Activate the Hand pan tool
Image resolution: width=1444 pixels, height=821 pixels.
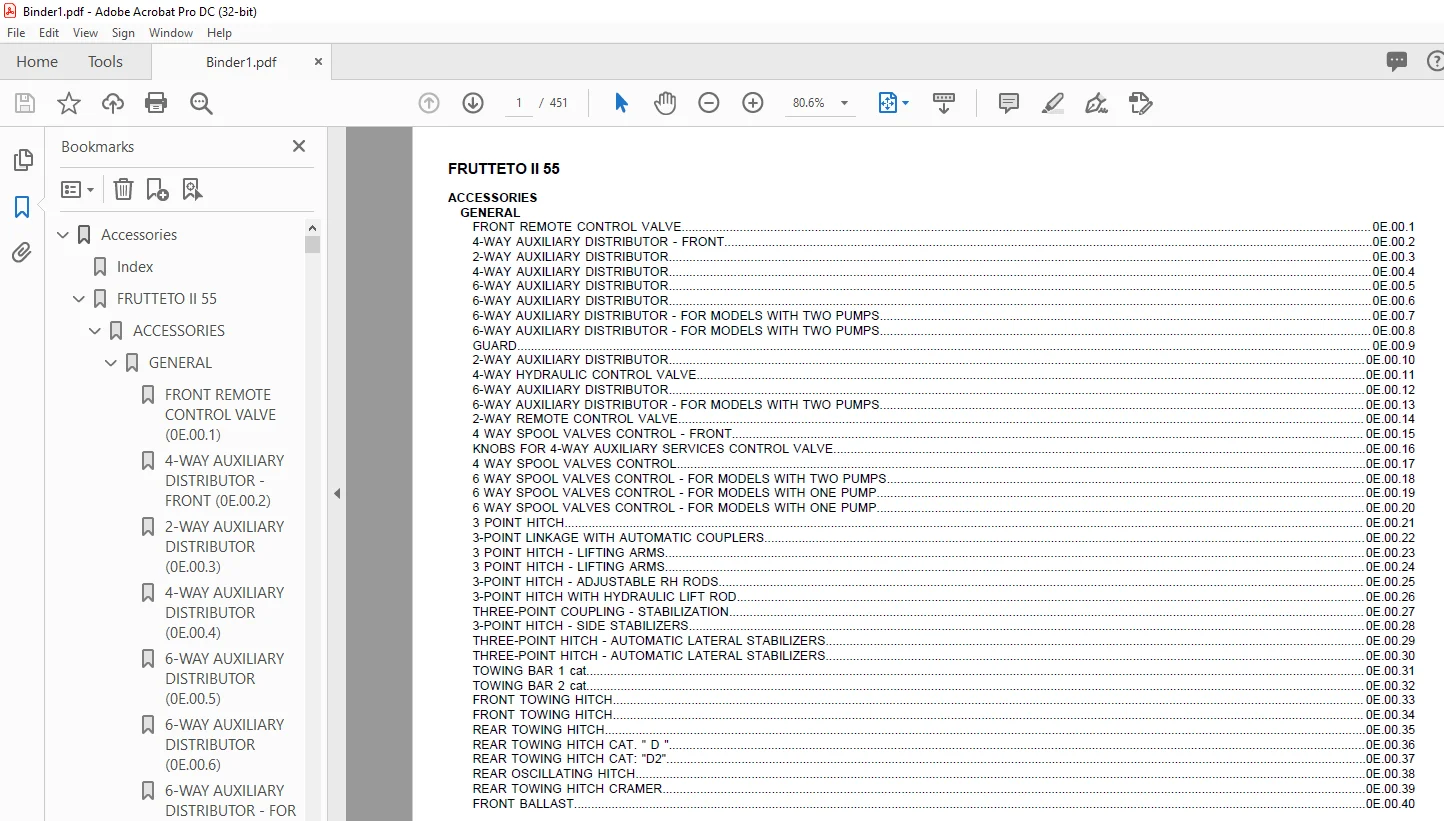coord(665,103)
